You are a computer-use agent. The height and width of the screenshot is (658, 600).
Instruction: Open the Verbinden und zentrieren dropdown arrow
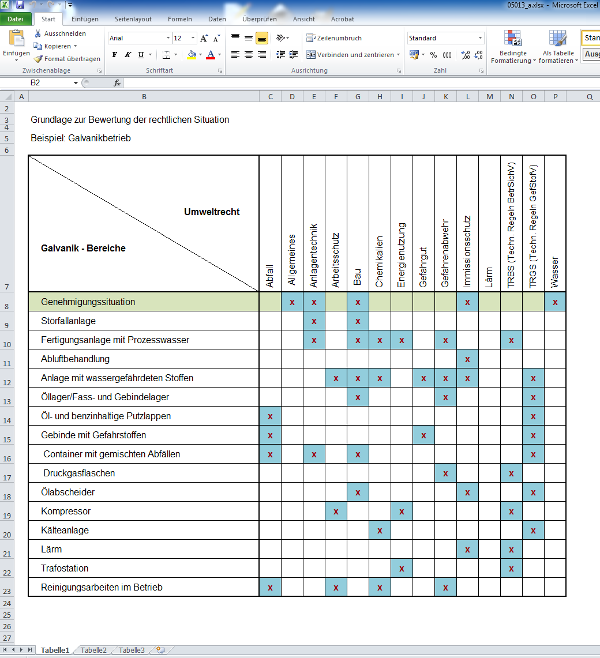click(396, 55)
